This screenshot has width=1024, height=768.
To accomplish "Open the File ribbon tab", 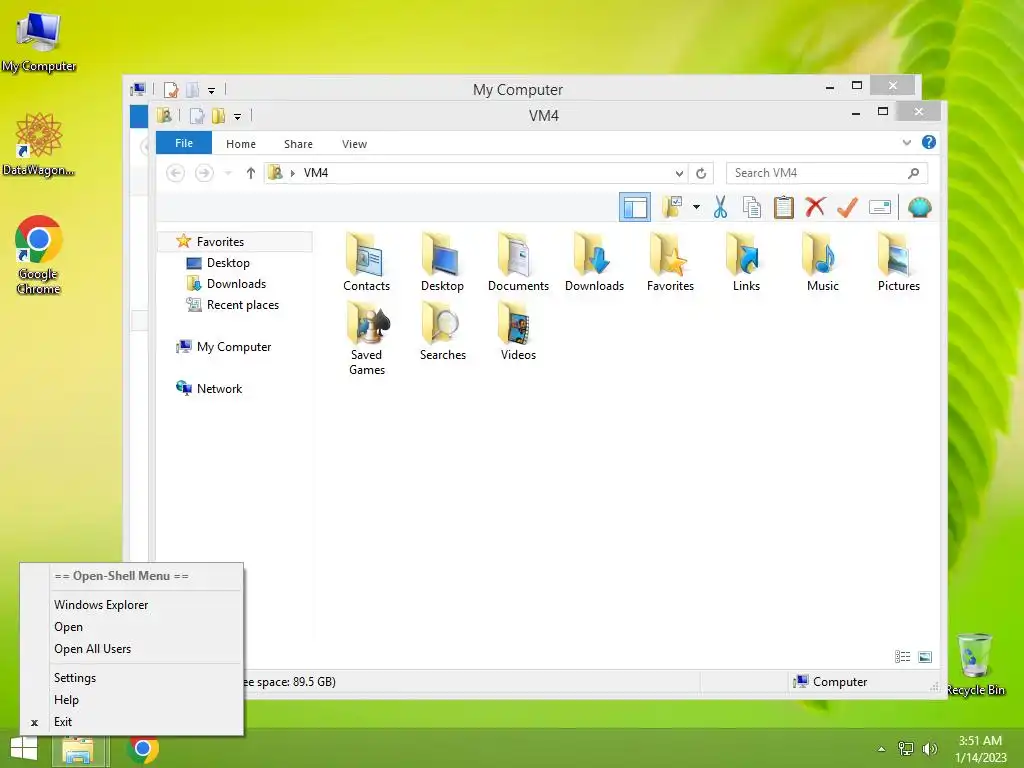I will pyautogui.click(x=184, y=143).
